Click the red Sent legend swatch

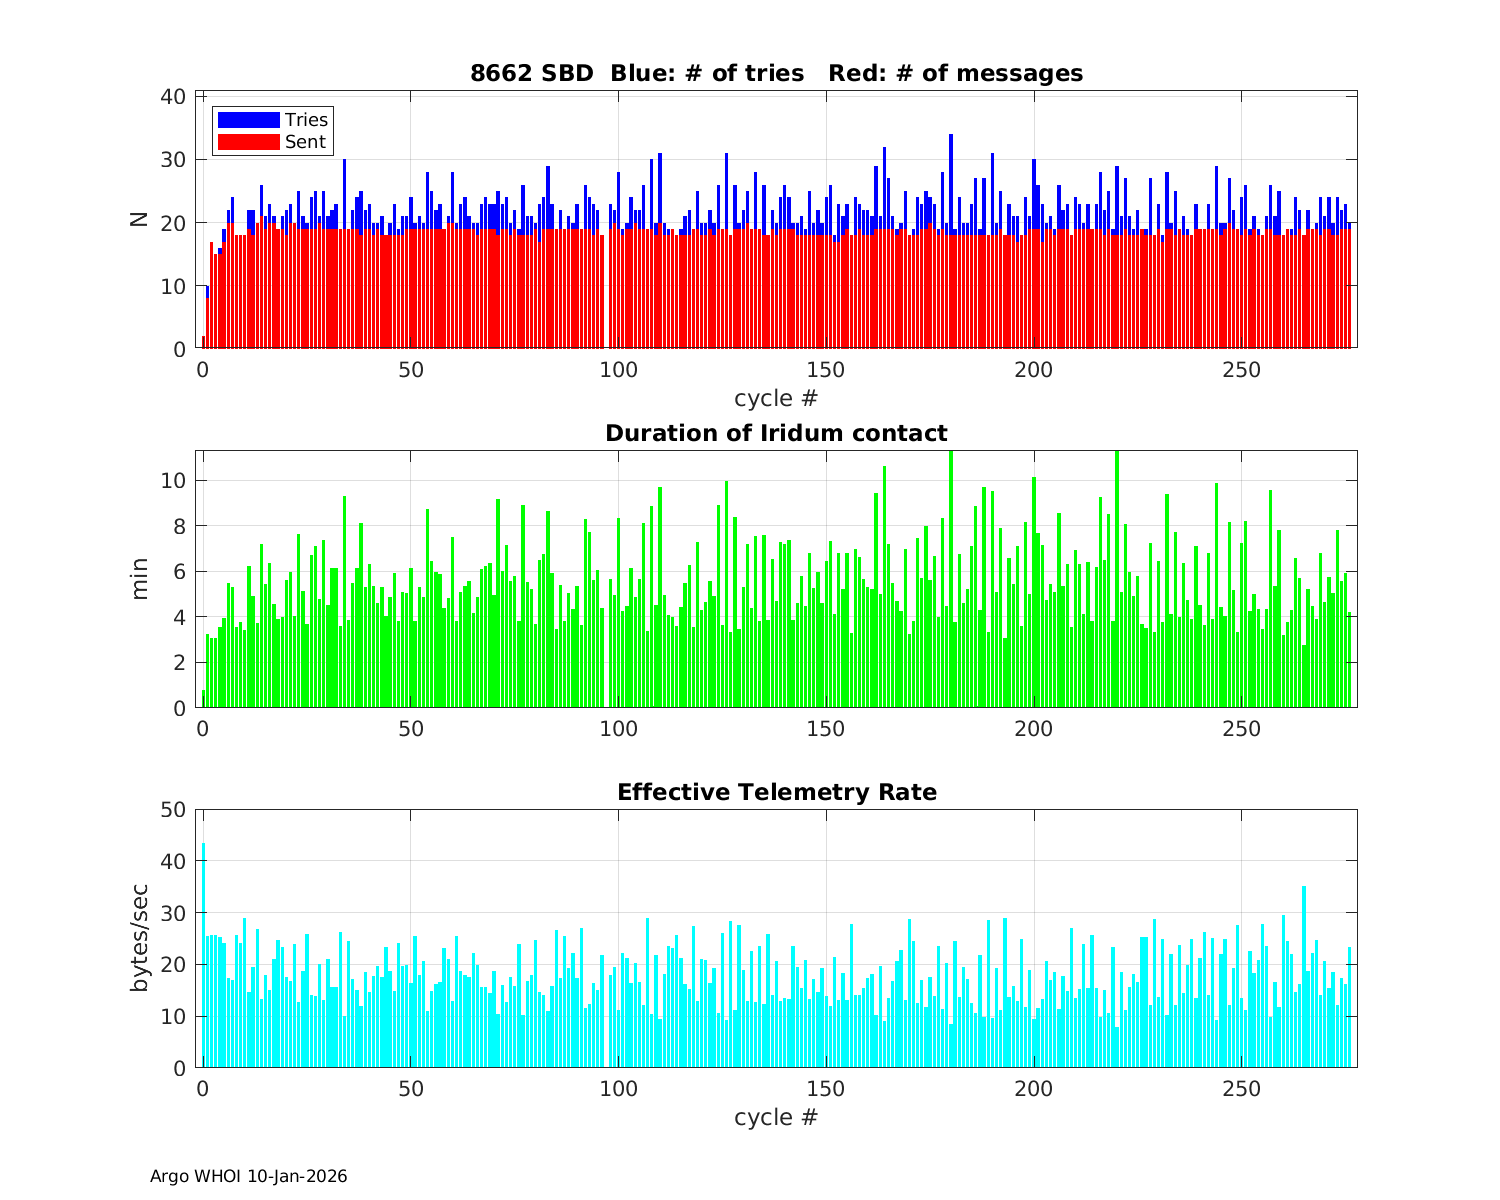(x=248, y=142)
